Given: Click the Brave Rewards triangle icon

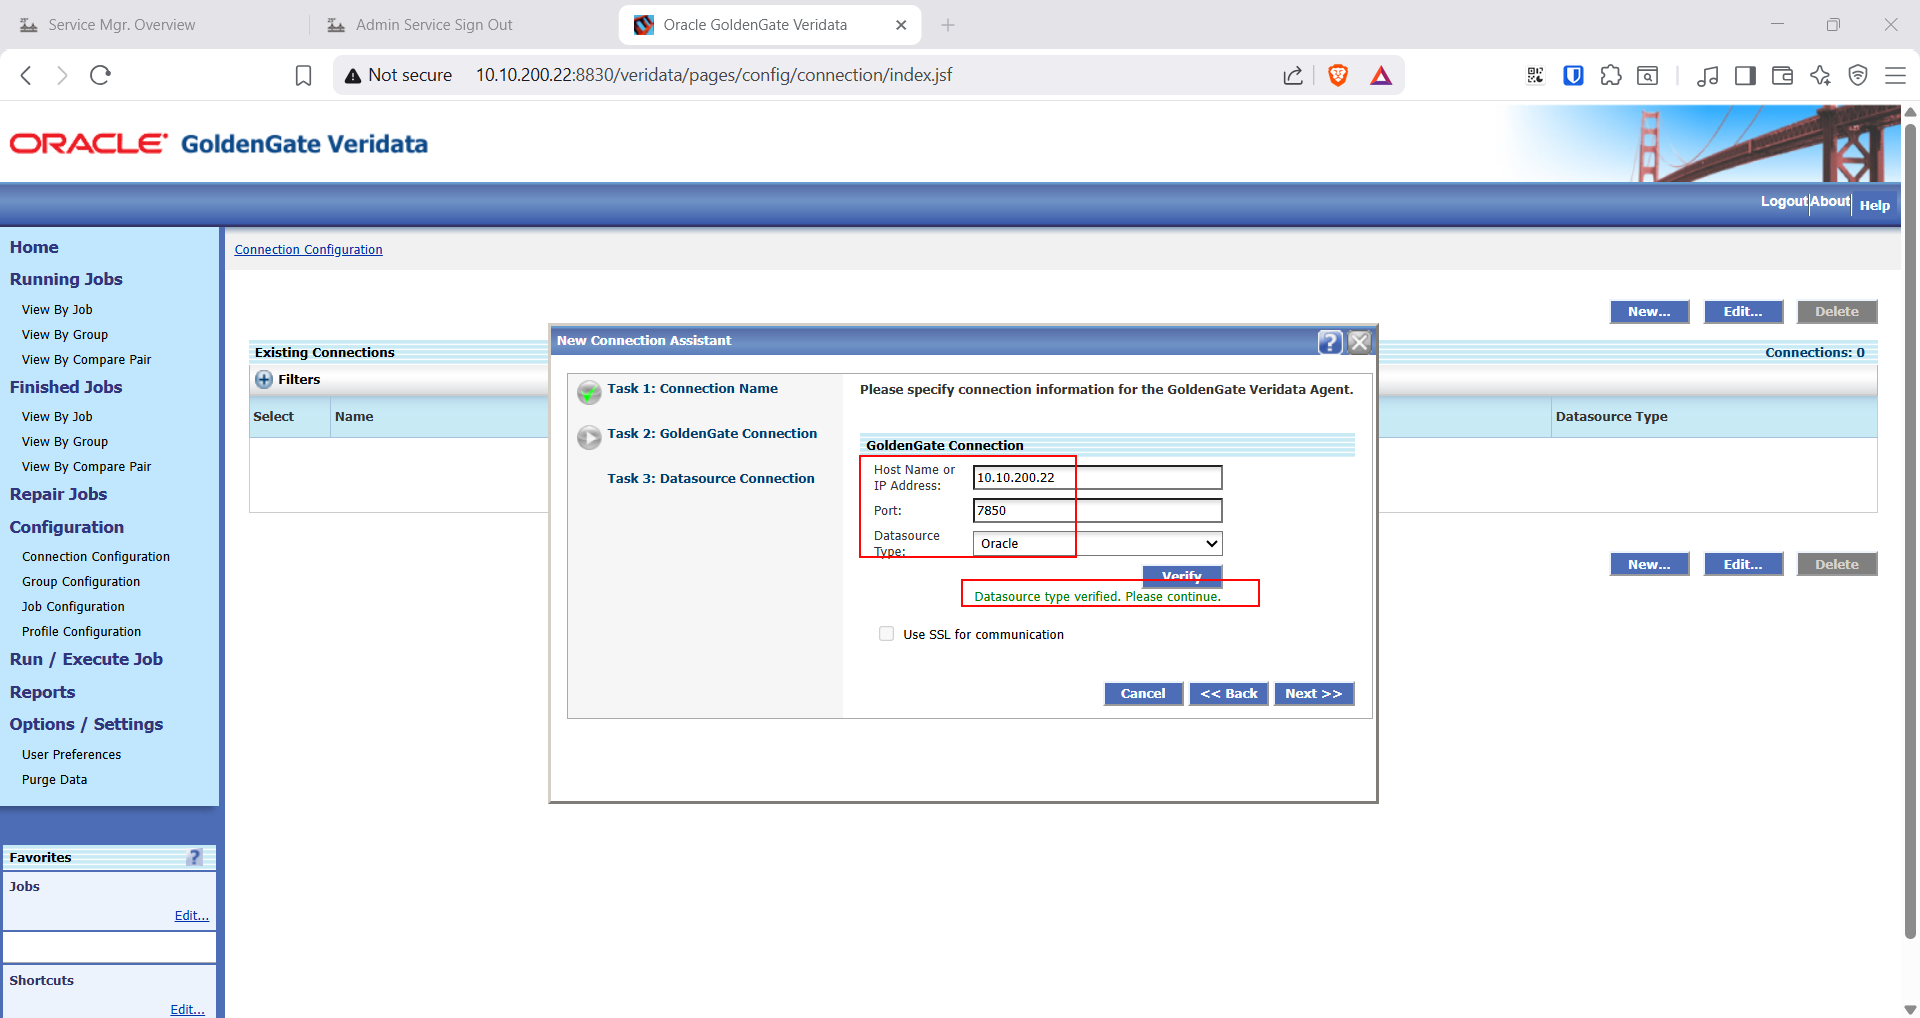Looking at the screenshot, I should tap(1381, 75).
